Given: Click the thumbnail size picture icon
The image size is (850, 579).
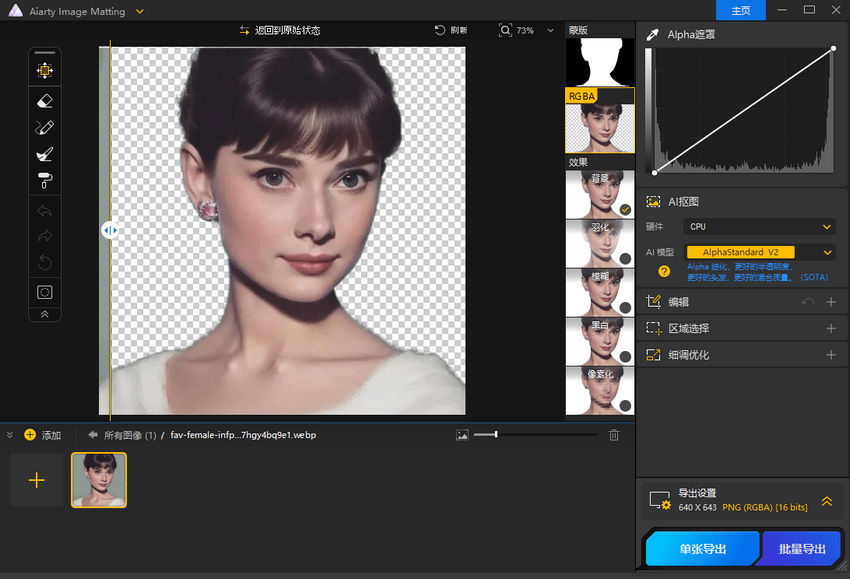Looking at the screenshot, I should 462,435.
